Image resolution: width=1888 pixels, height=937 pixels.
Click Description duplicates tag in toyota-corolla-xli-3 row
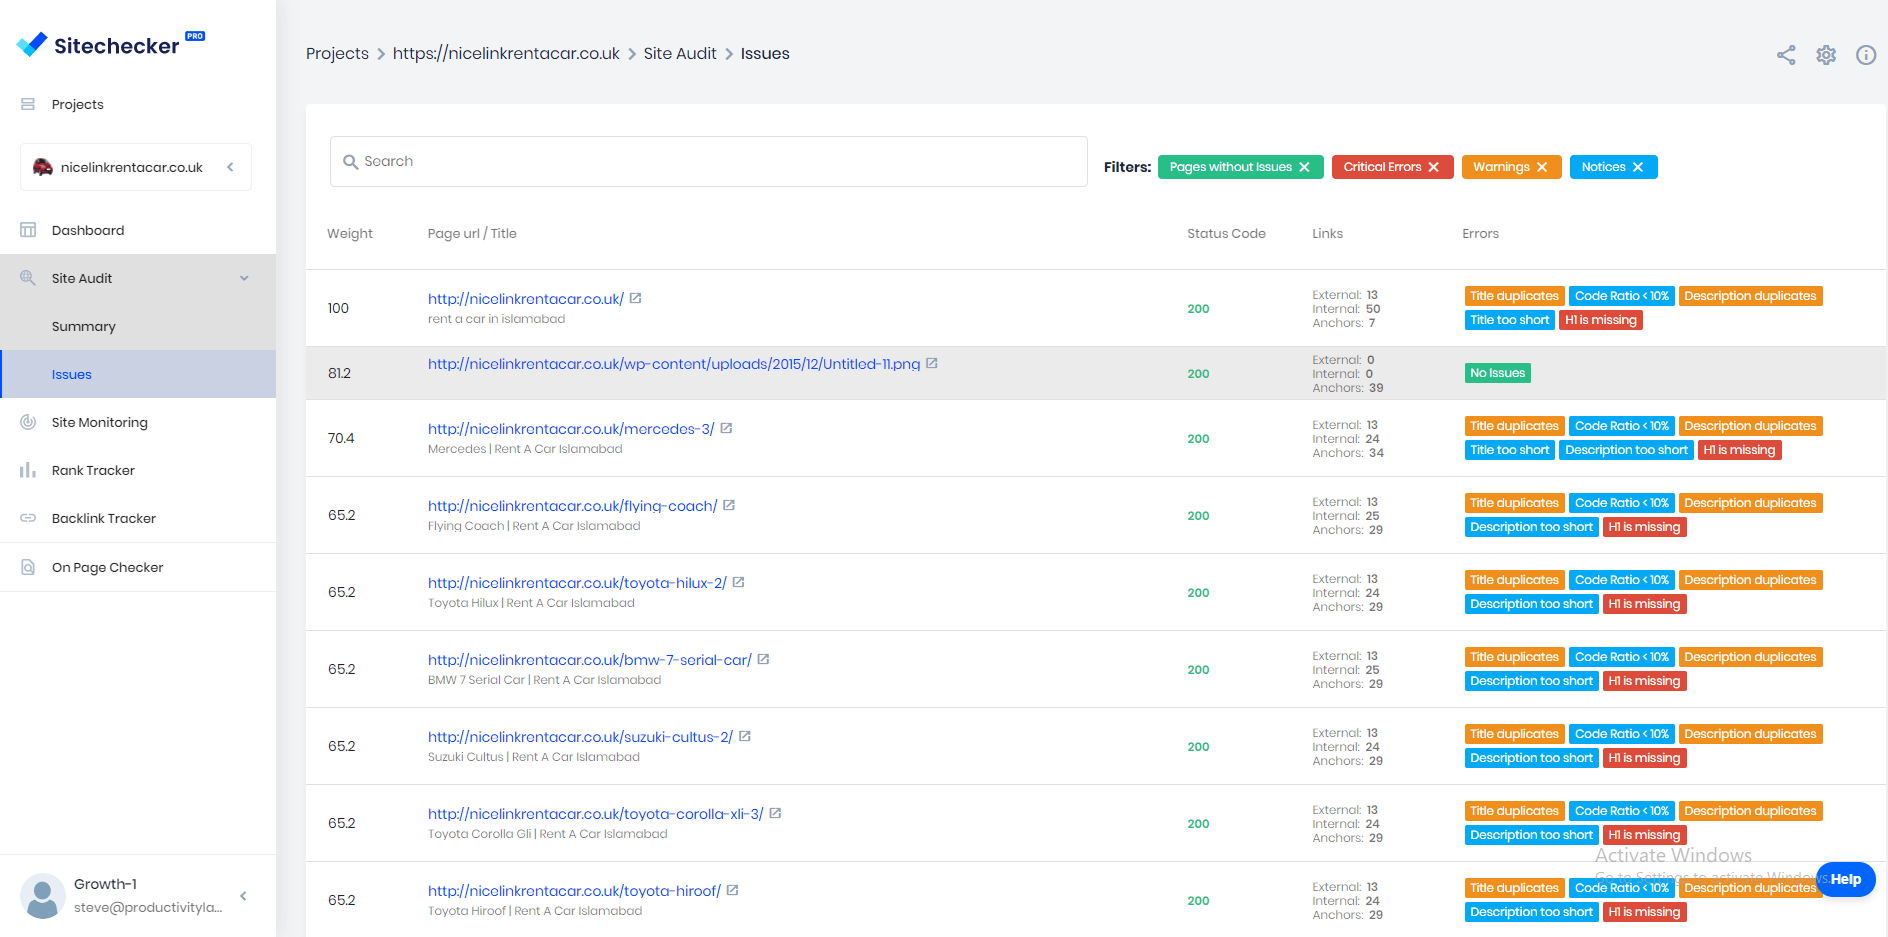tap(1750, 811)
